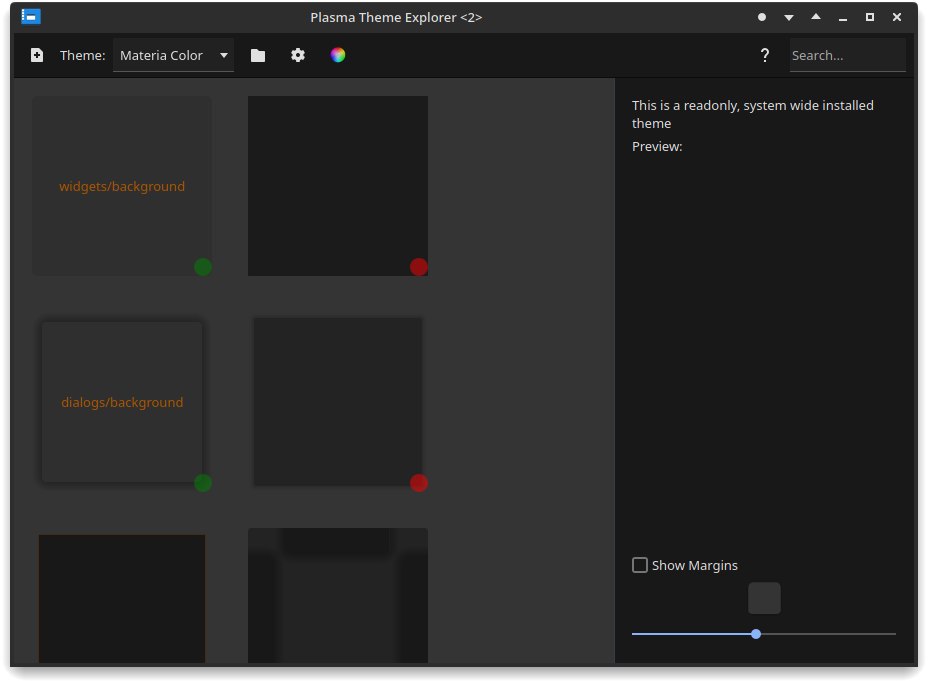
Task: Click the new theme document icon
Action: (x=37, y=55)
